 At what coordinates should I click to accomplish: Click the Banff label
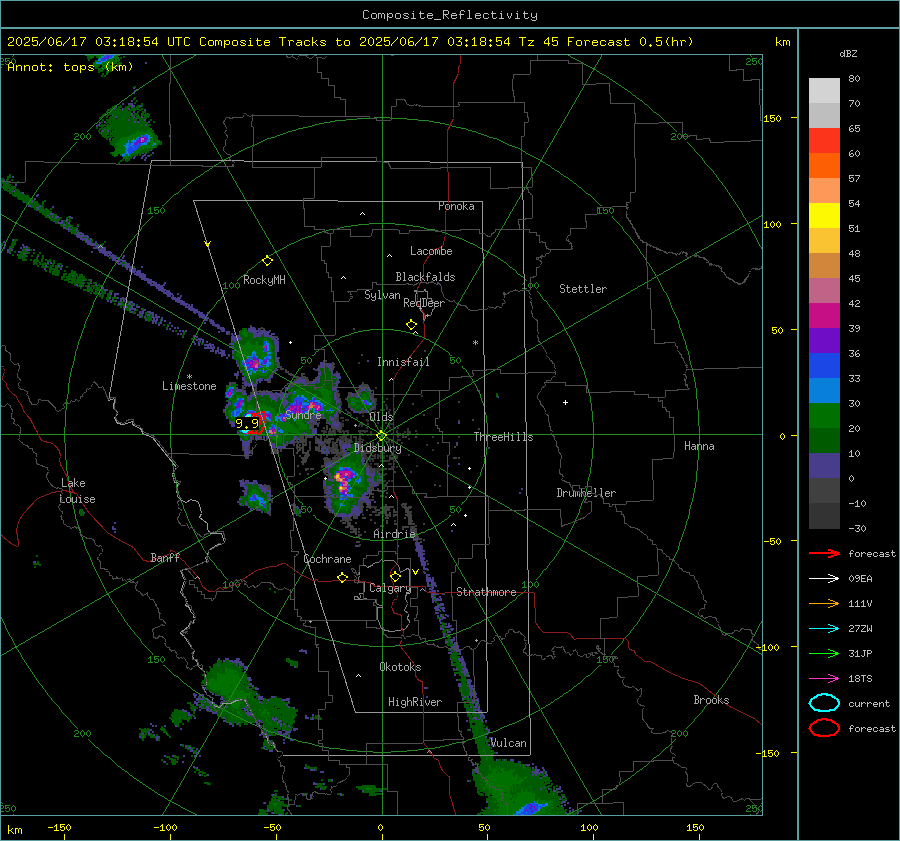[x=165, y=557]
